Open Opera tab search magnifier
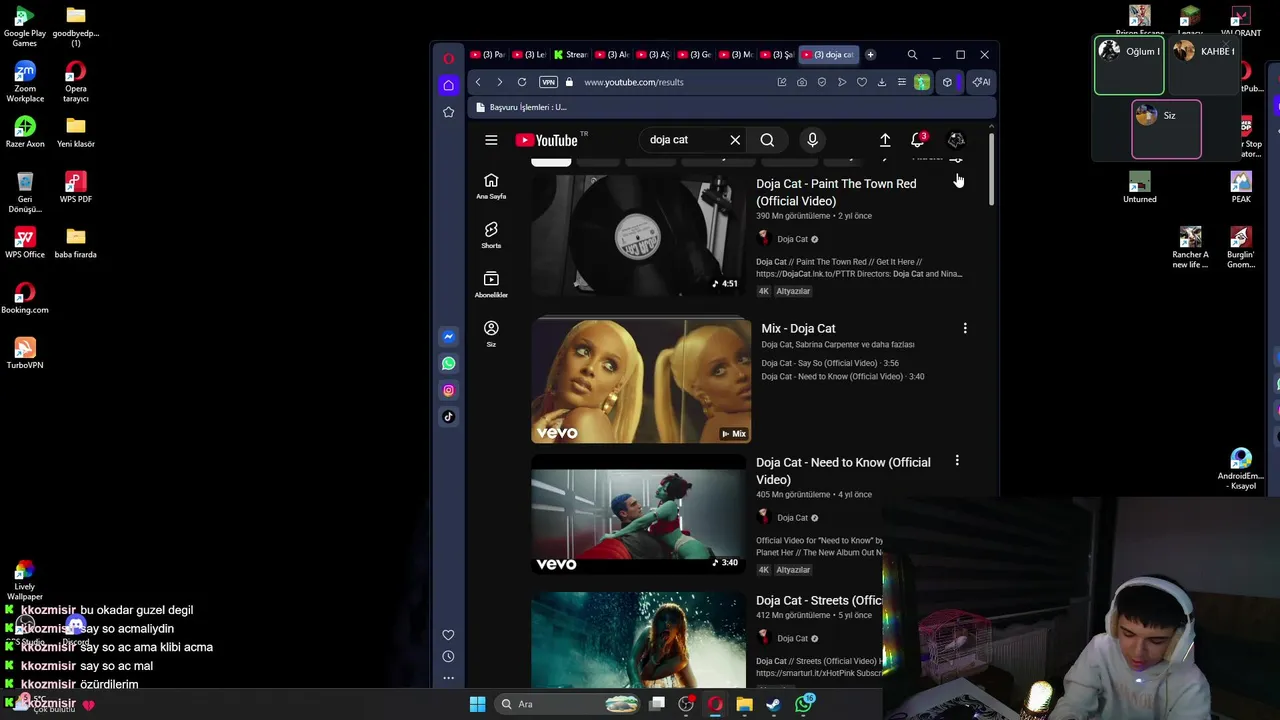 [912, 55]
